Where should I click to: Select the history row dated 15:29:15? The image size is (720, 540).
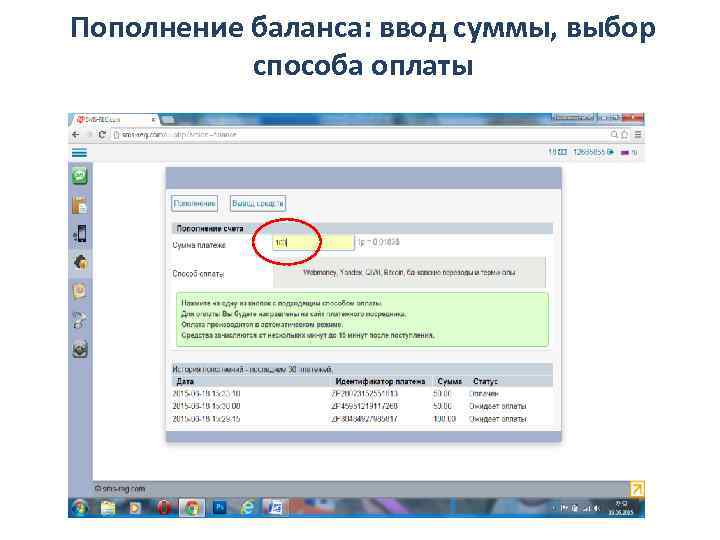361,419
